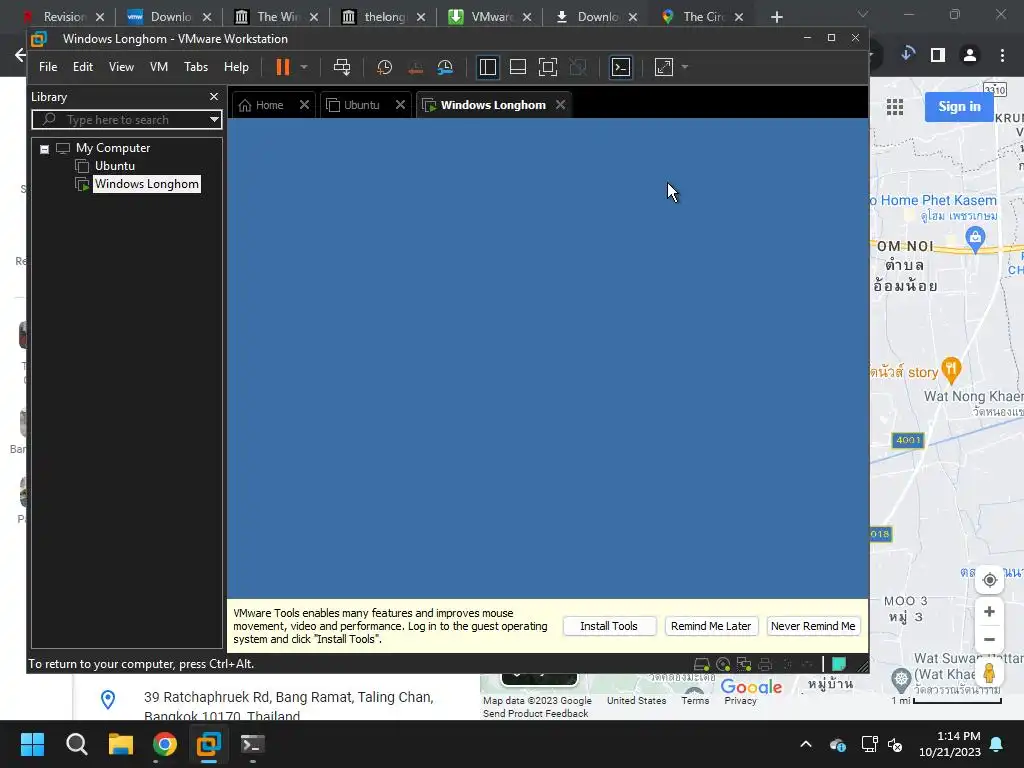Click the CD/DVD drive status icon

(x=723, y=664)
